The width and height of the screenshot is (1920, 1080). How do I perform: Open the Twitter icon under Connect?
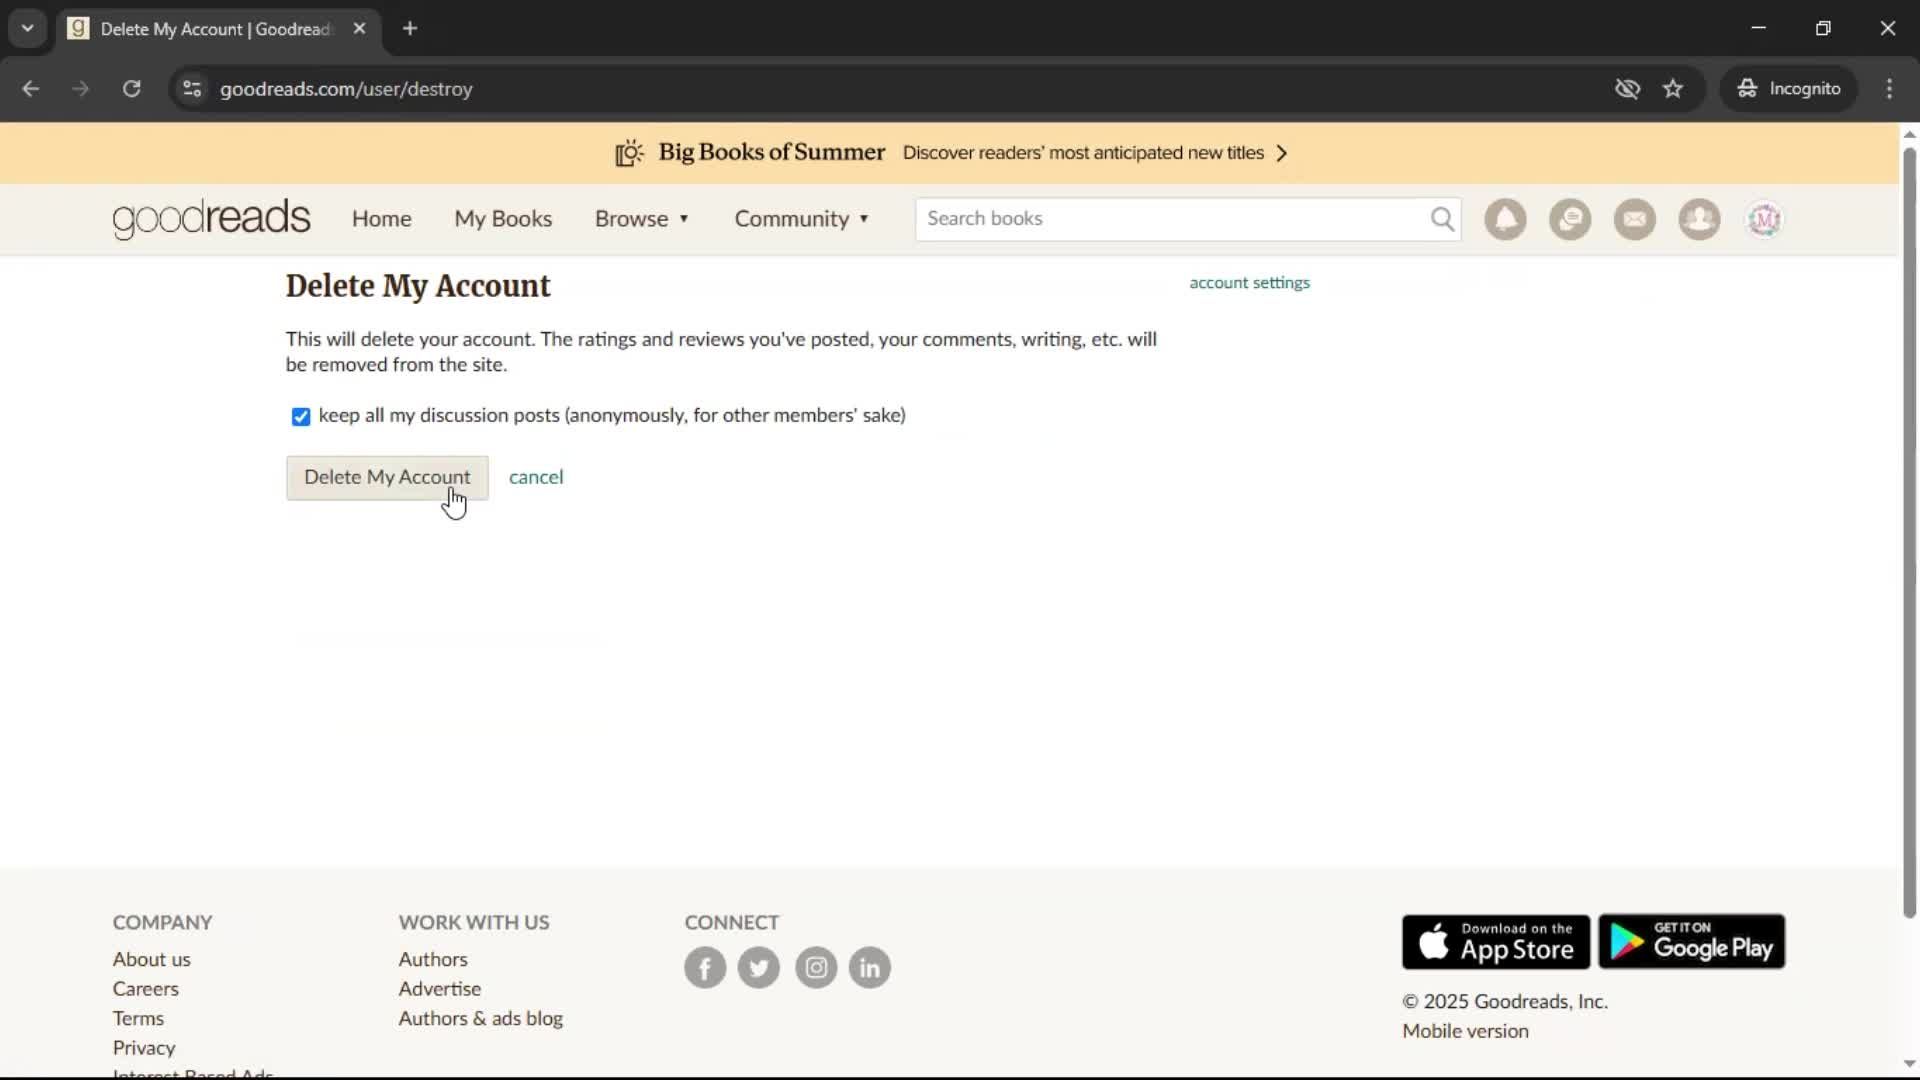(x=759, y=968)
